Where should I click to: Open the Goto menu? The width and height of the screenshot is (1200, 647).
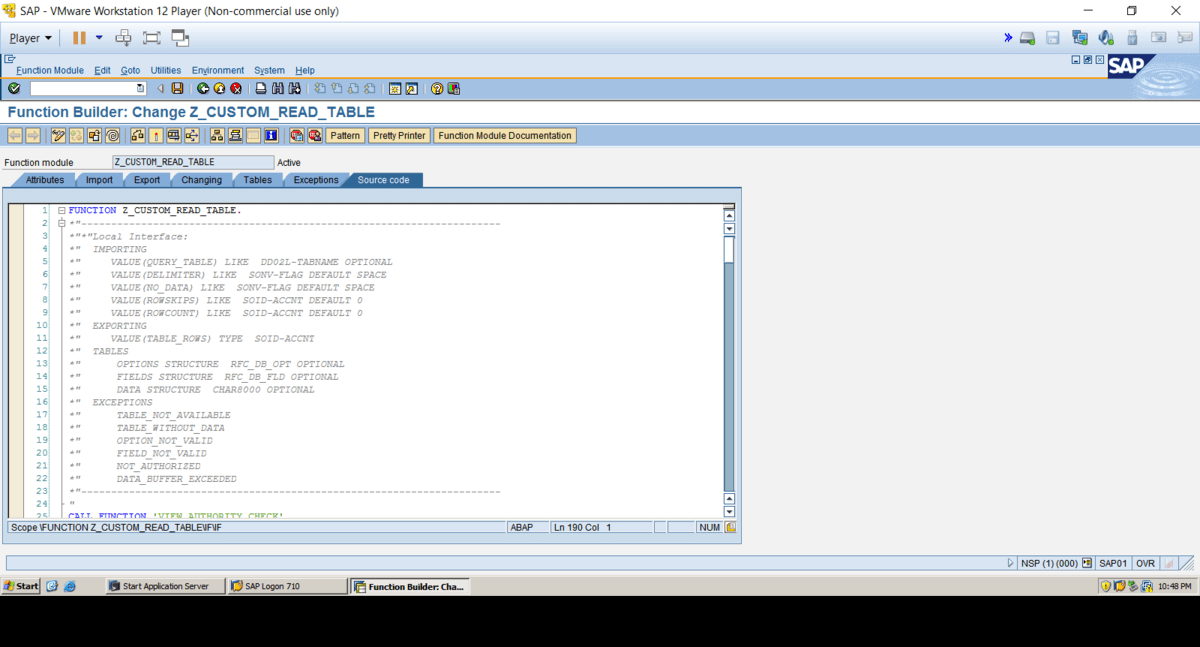click(130, 70)
